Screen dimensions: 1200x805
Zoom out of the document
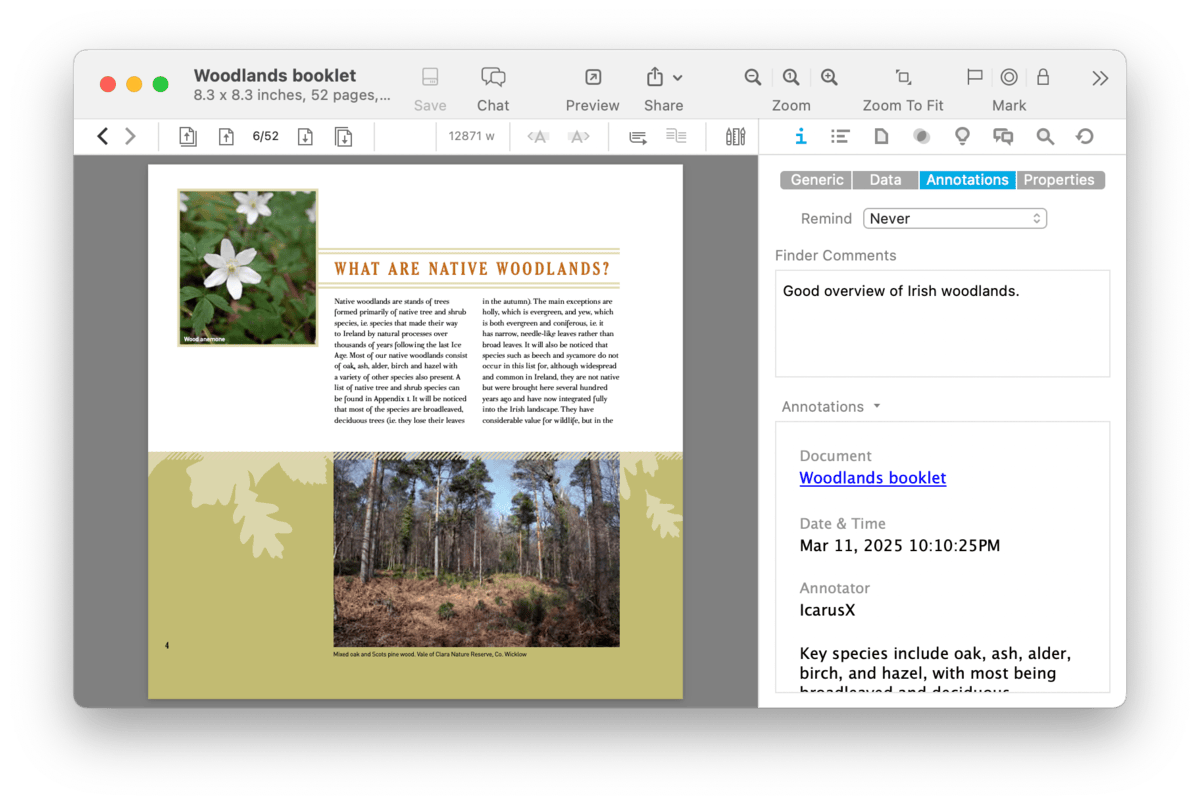point(753,78)
